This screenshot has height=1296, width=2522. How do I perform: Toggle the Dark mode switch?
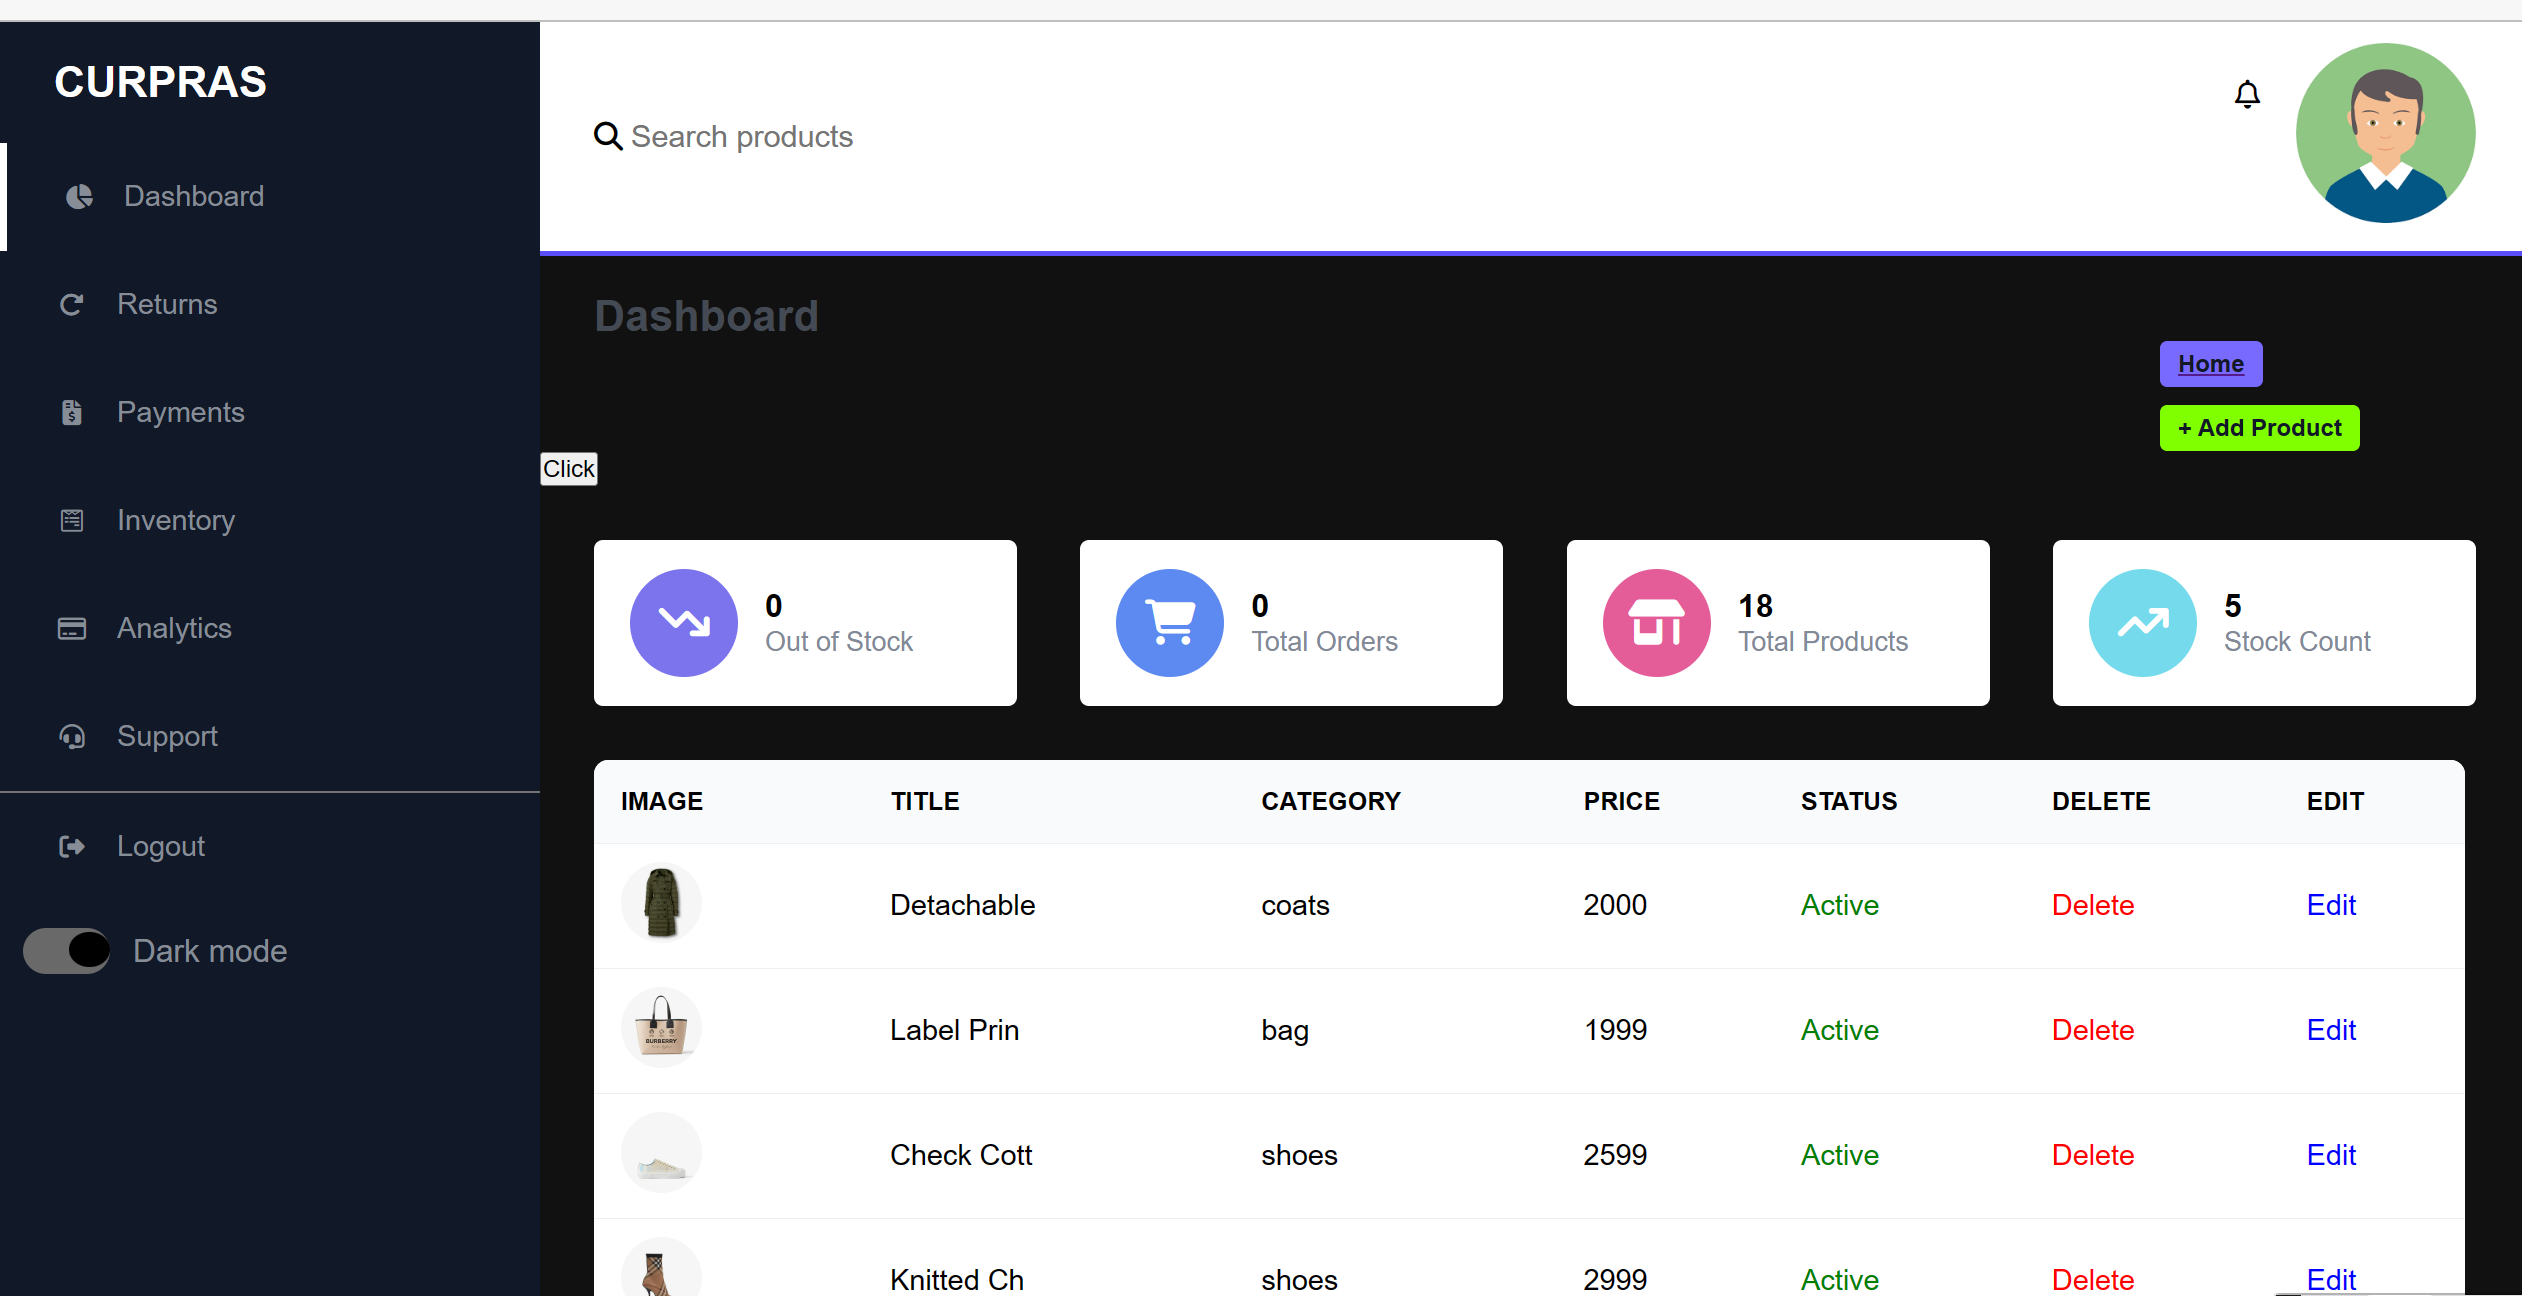coord(67,950)
